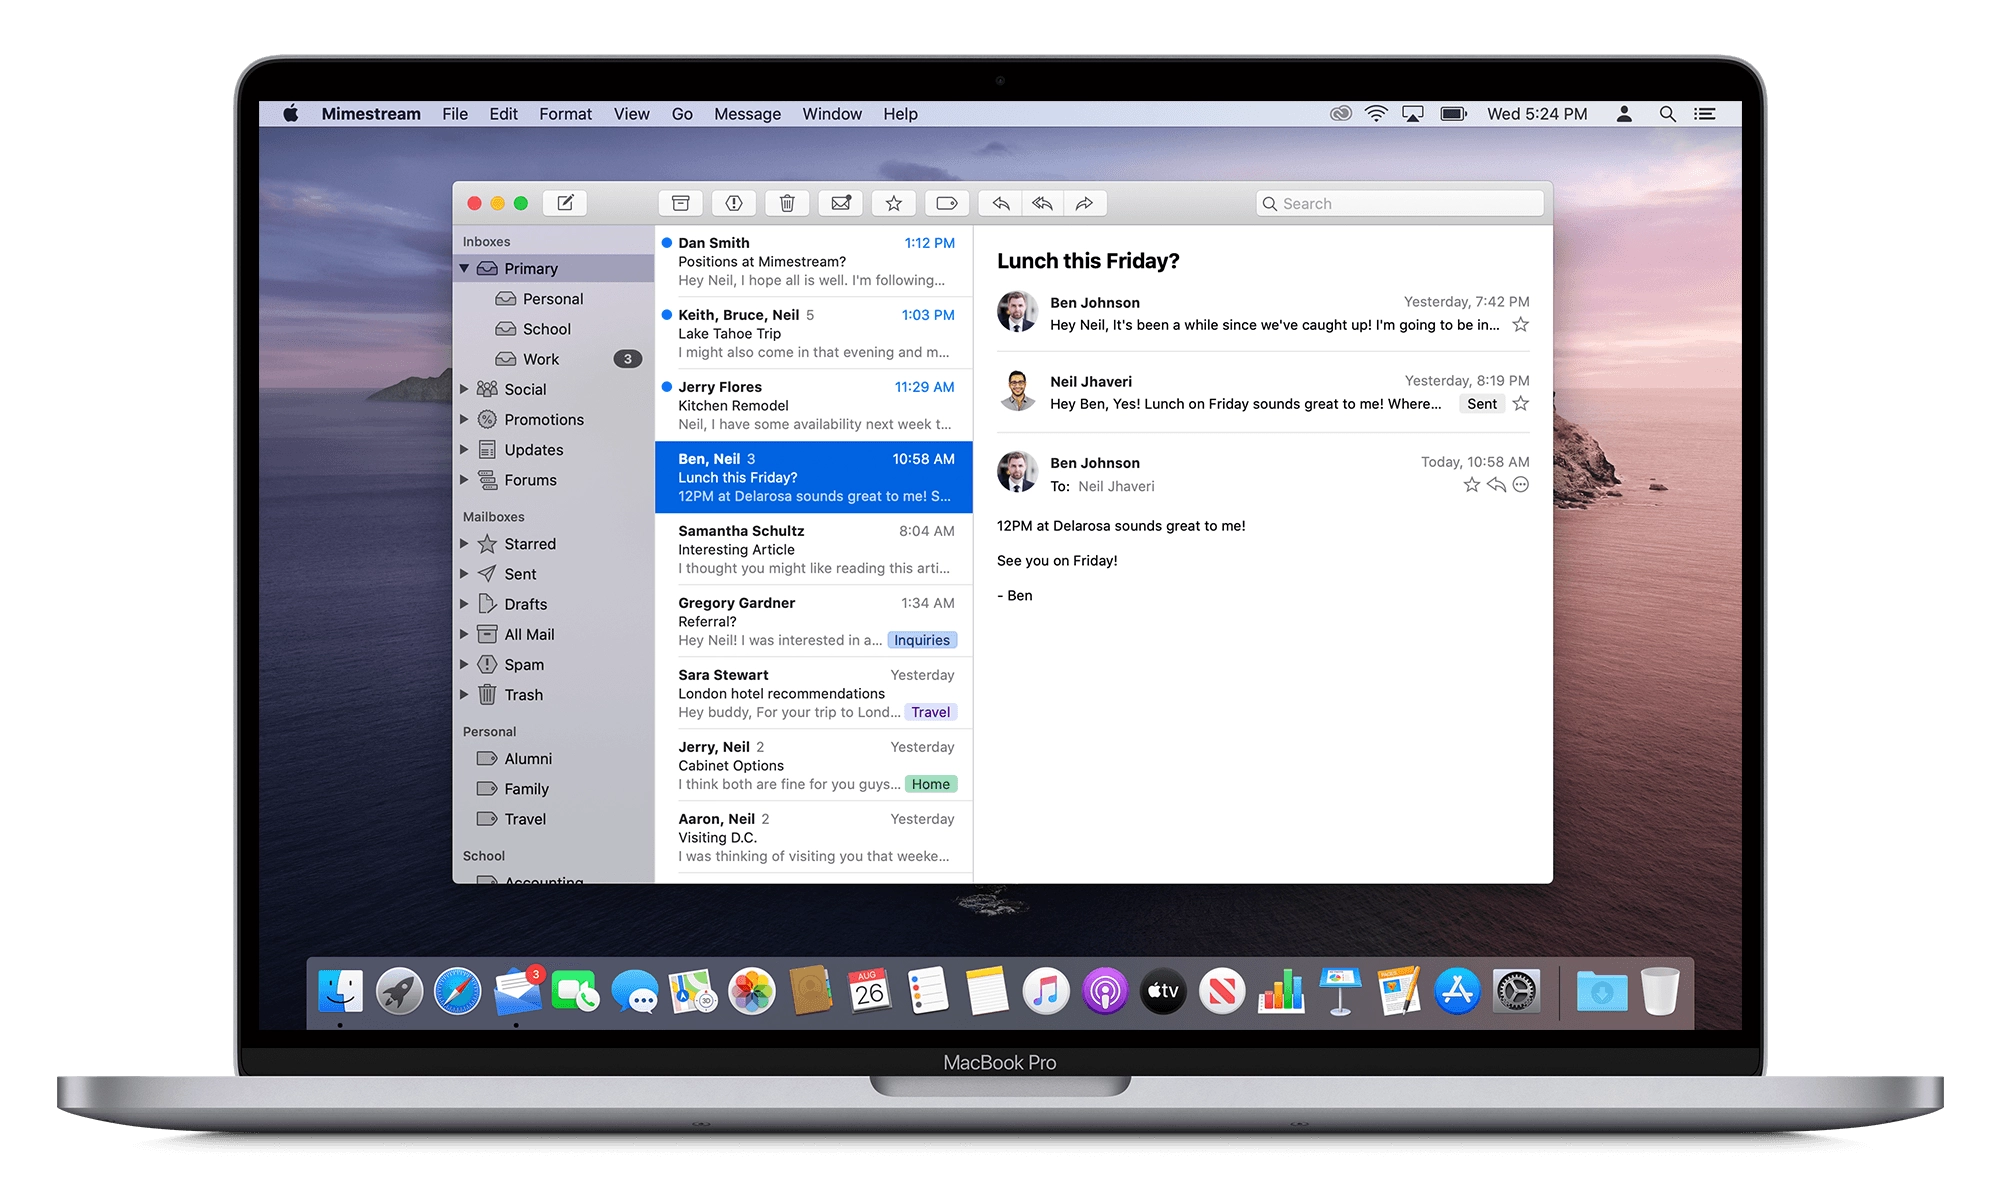Star Ben Johnson's 10:58 AM message
This screenshot has height=1189, width=2000.
coord(1471,485)
